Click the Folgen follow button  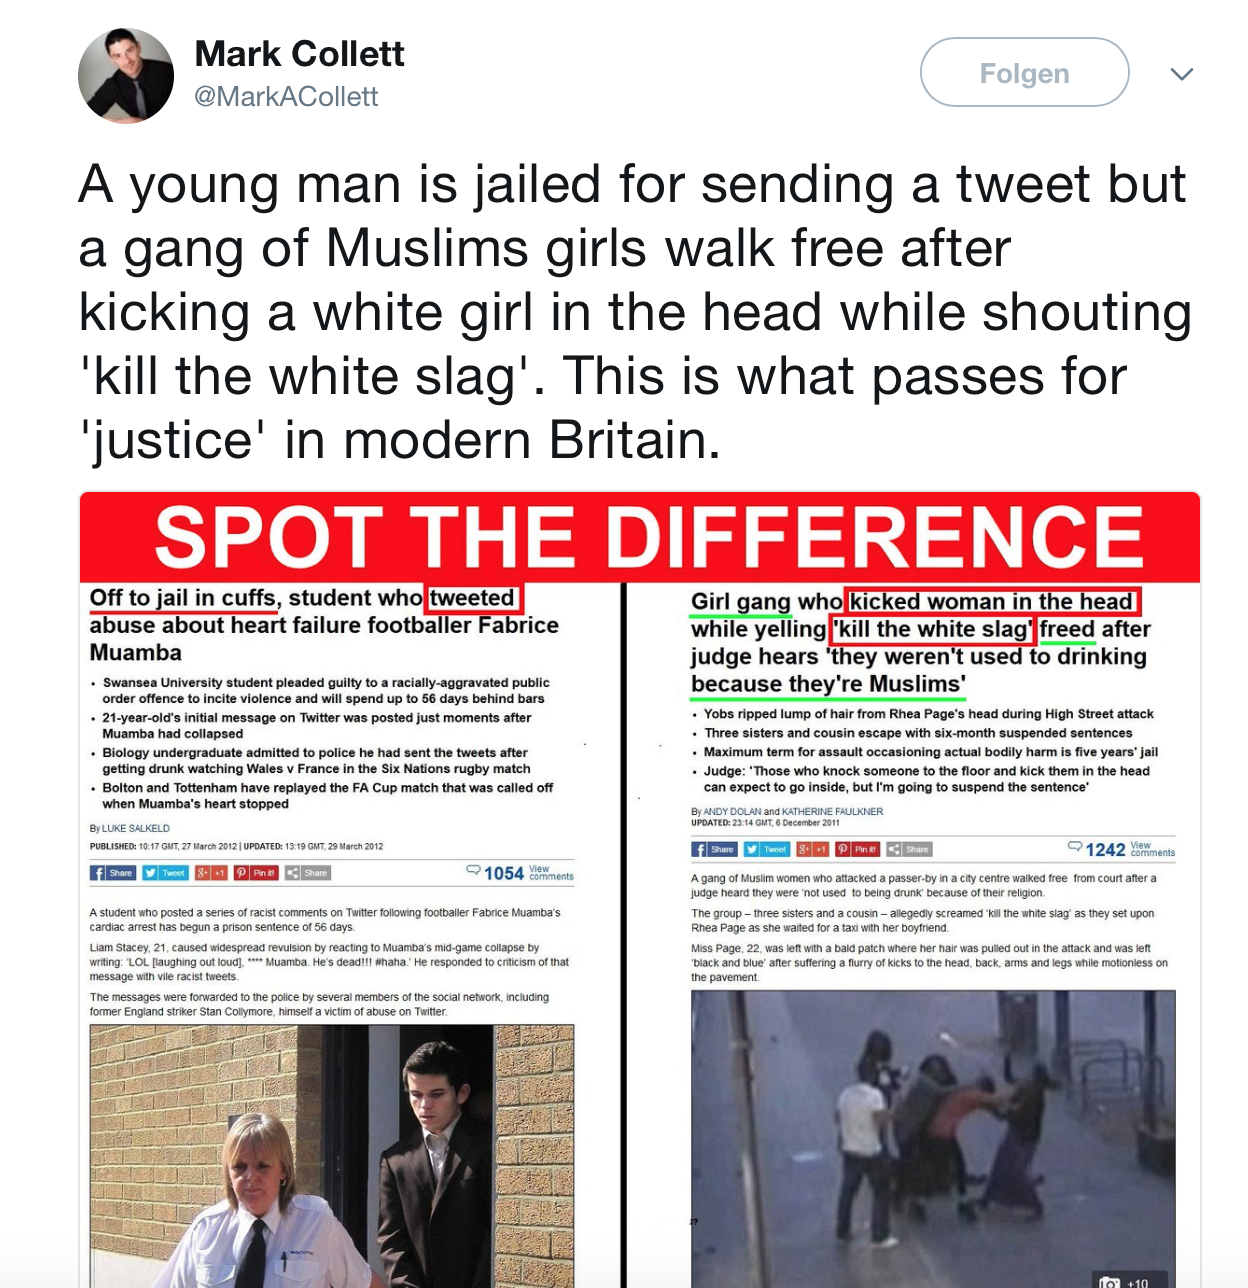click(1024, 72)
